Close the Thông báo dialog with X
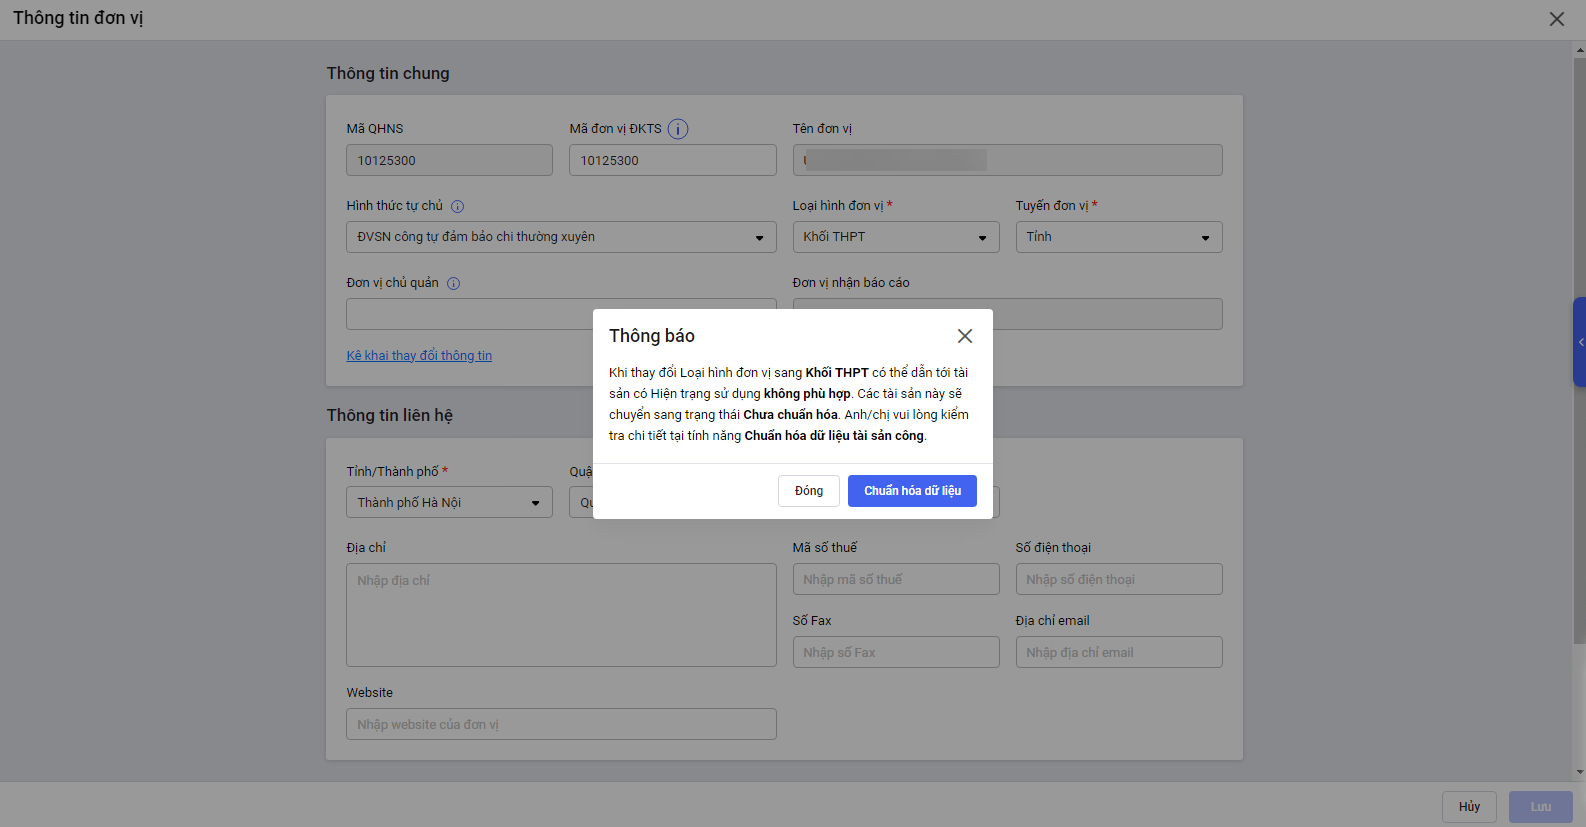Image resolution: width=1586 pixels, height=827 pixels. pyautogui.click(x=964, y=336)
